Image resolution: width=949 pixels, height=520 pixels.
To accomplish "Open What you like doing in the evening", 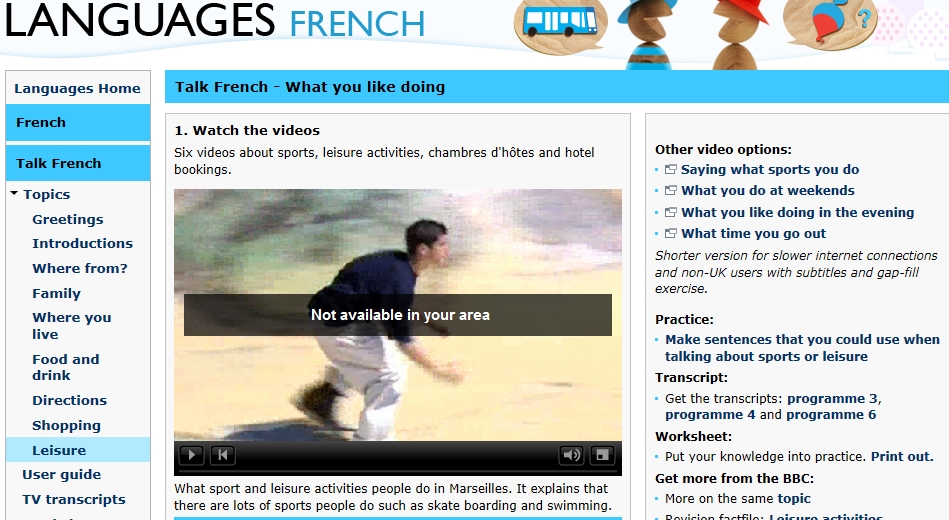I will tap(797, 212).
